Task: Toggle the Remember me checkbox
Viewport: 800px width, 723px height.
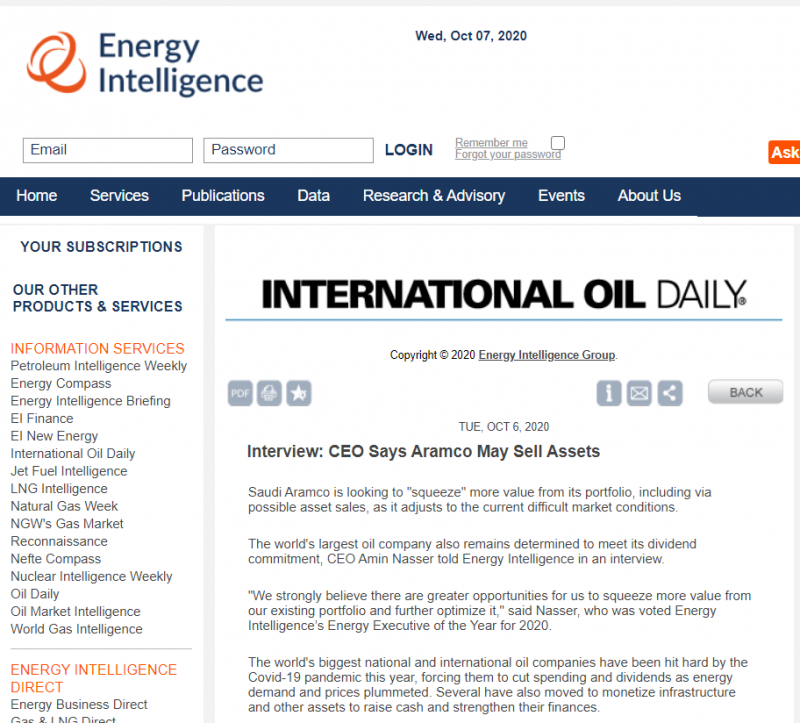Action: coord(558,142)
